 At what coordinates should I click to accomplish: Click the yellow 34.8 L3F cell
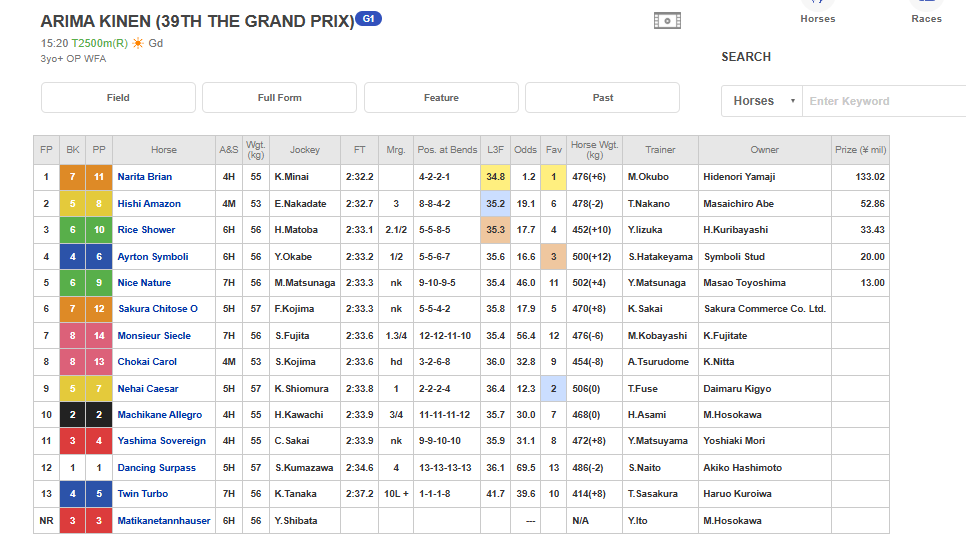tap(495, 177)
